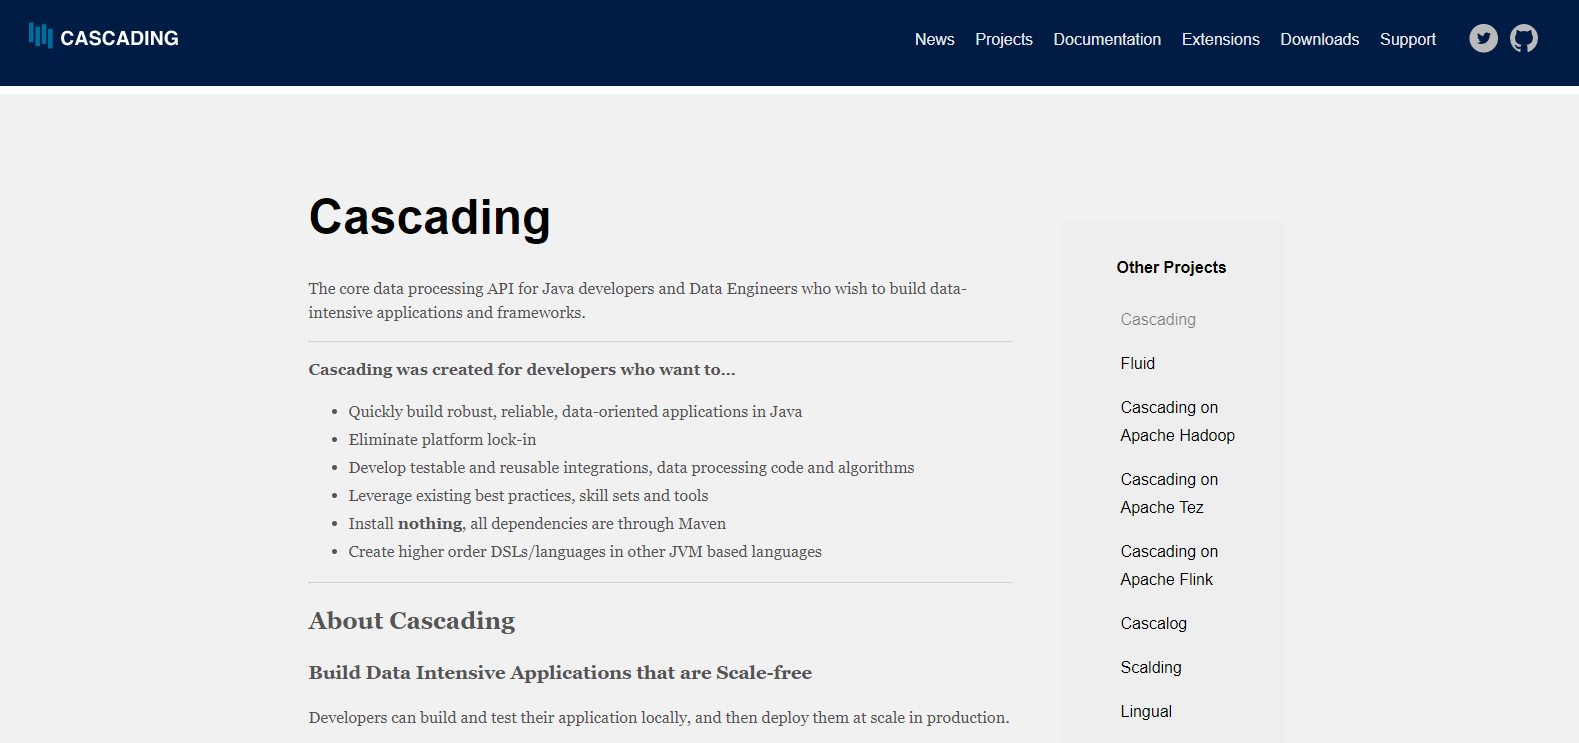This screenshot has width=1579, height=743.
Task: Select the Extensions menu item
Action: coord(1221,39)
